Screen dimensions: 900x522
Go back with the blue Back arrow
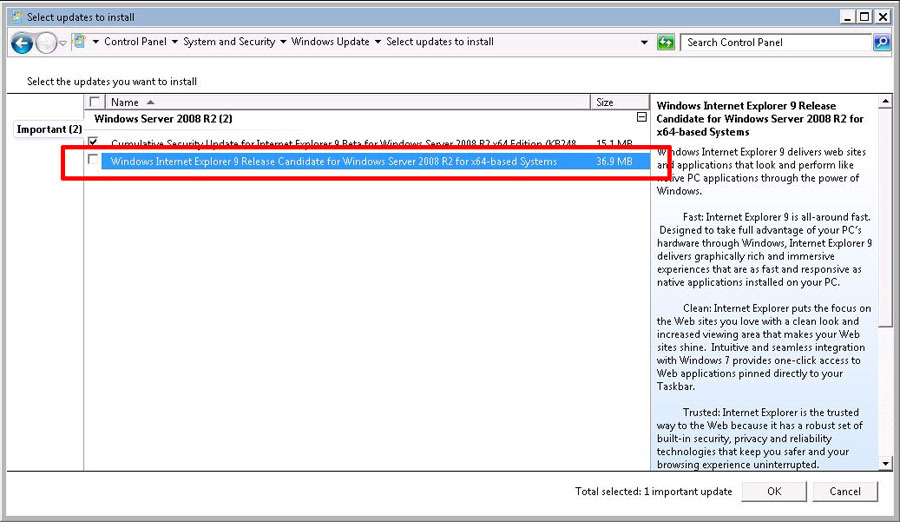coord(22,43)
